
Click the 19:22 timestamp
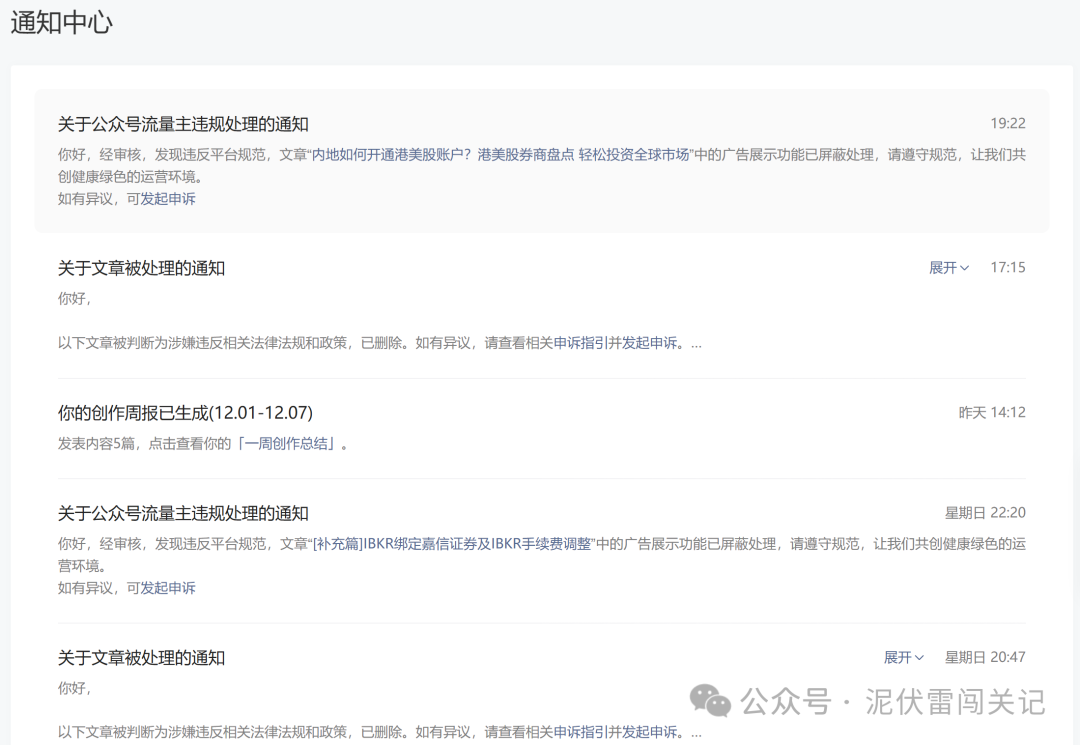pyautogui.click(x=1010, y=123)
